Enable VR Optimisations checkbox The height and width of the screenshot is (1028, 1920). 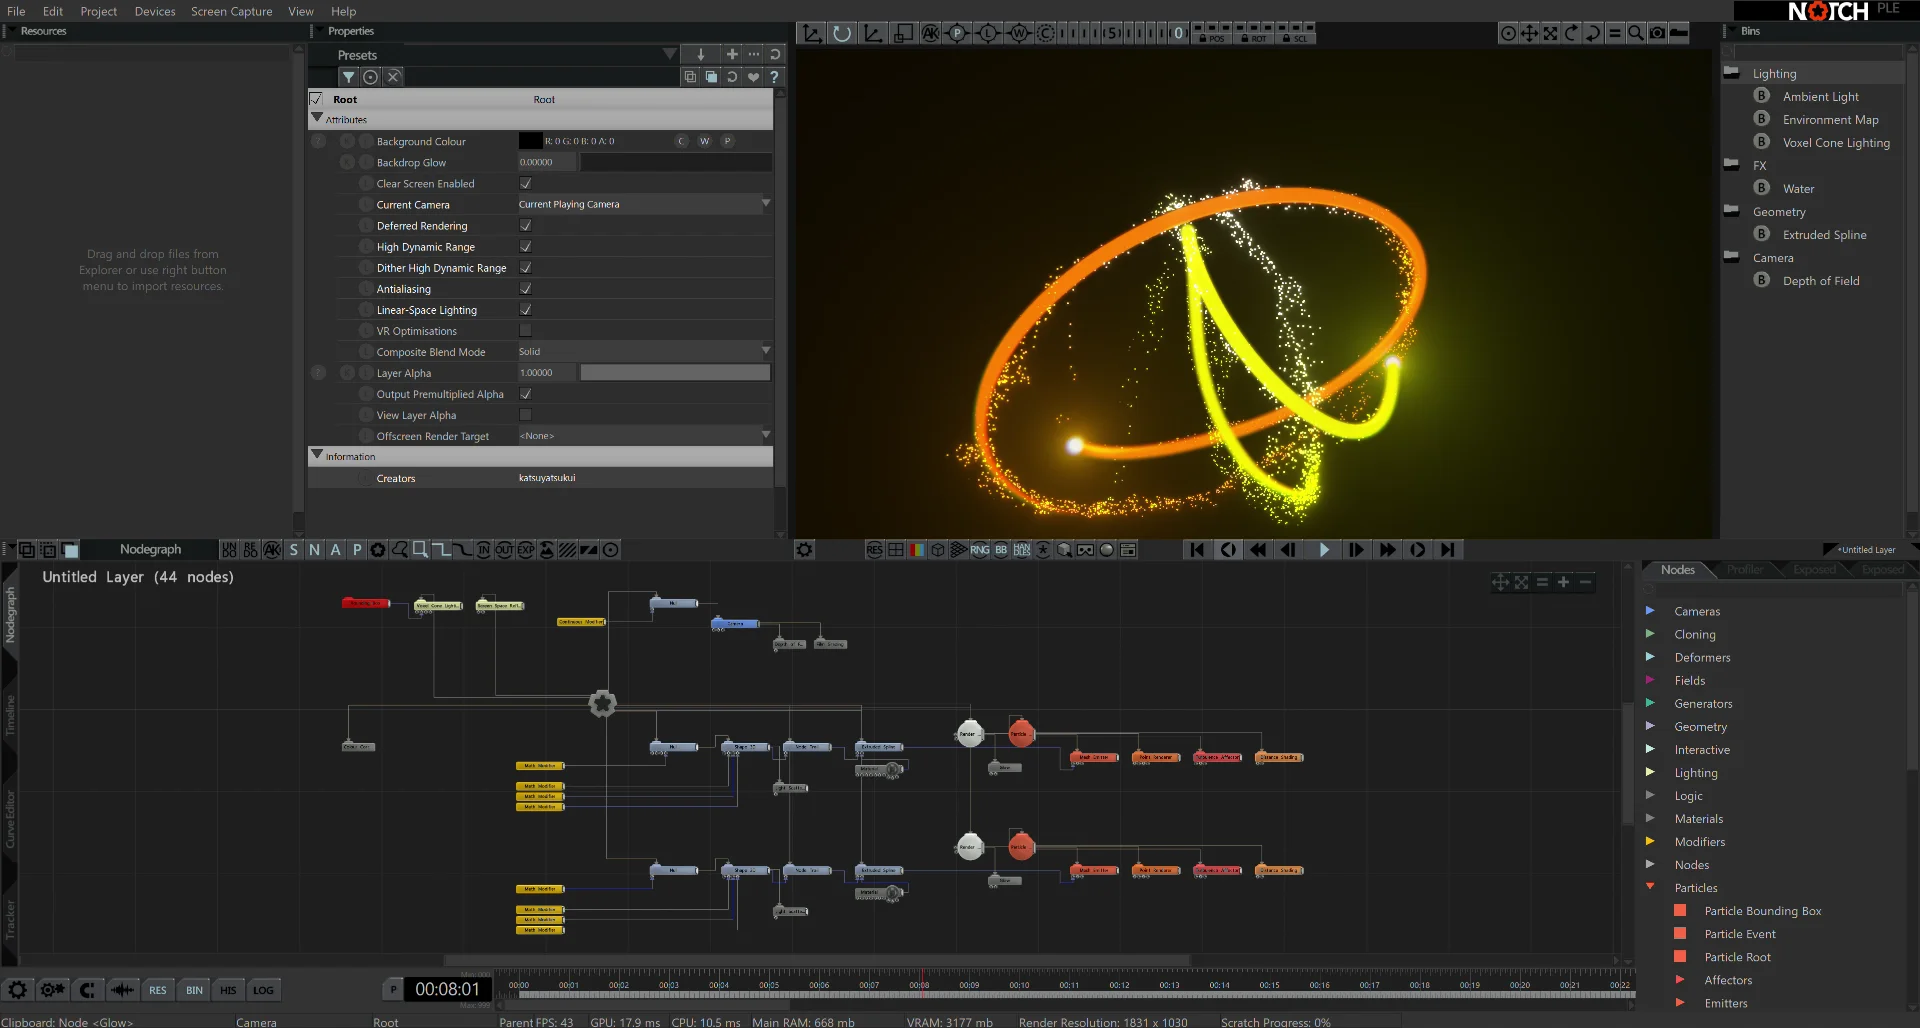525,331
